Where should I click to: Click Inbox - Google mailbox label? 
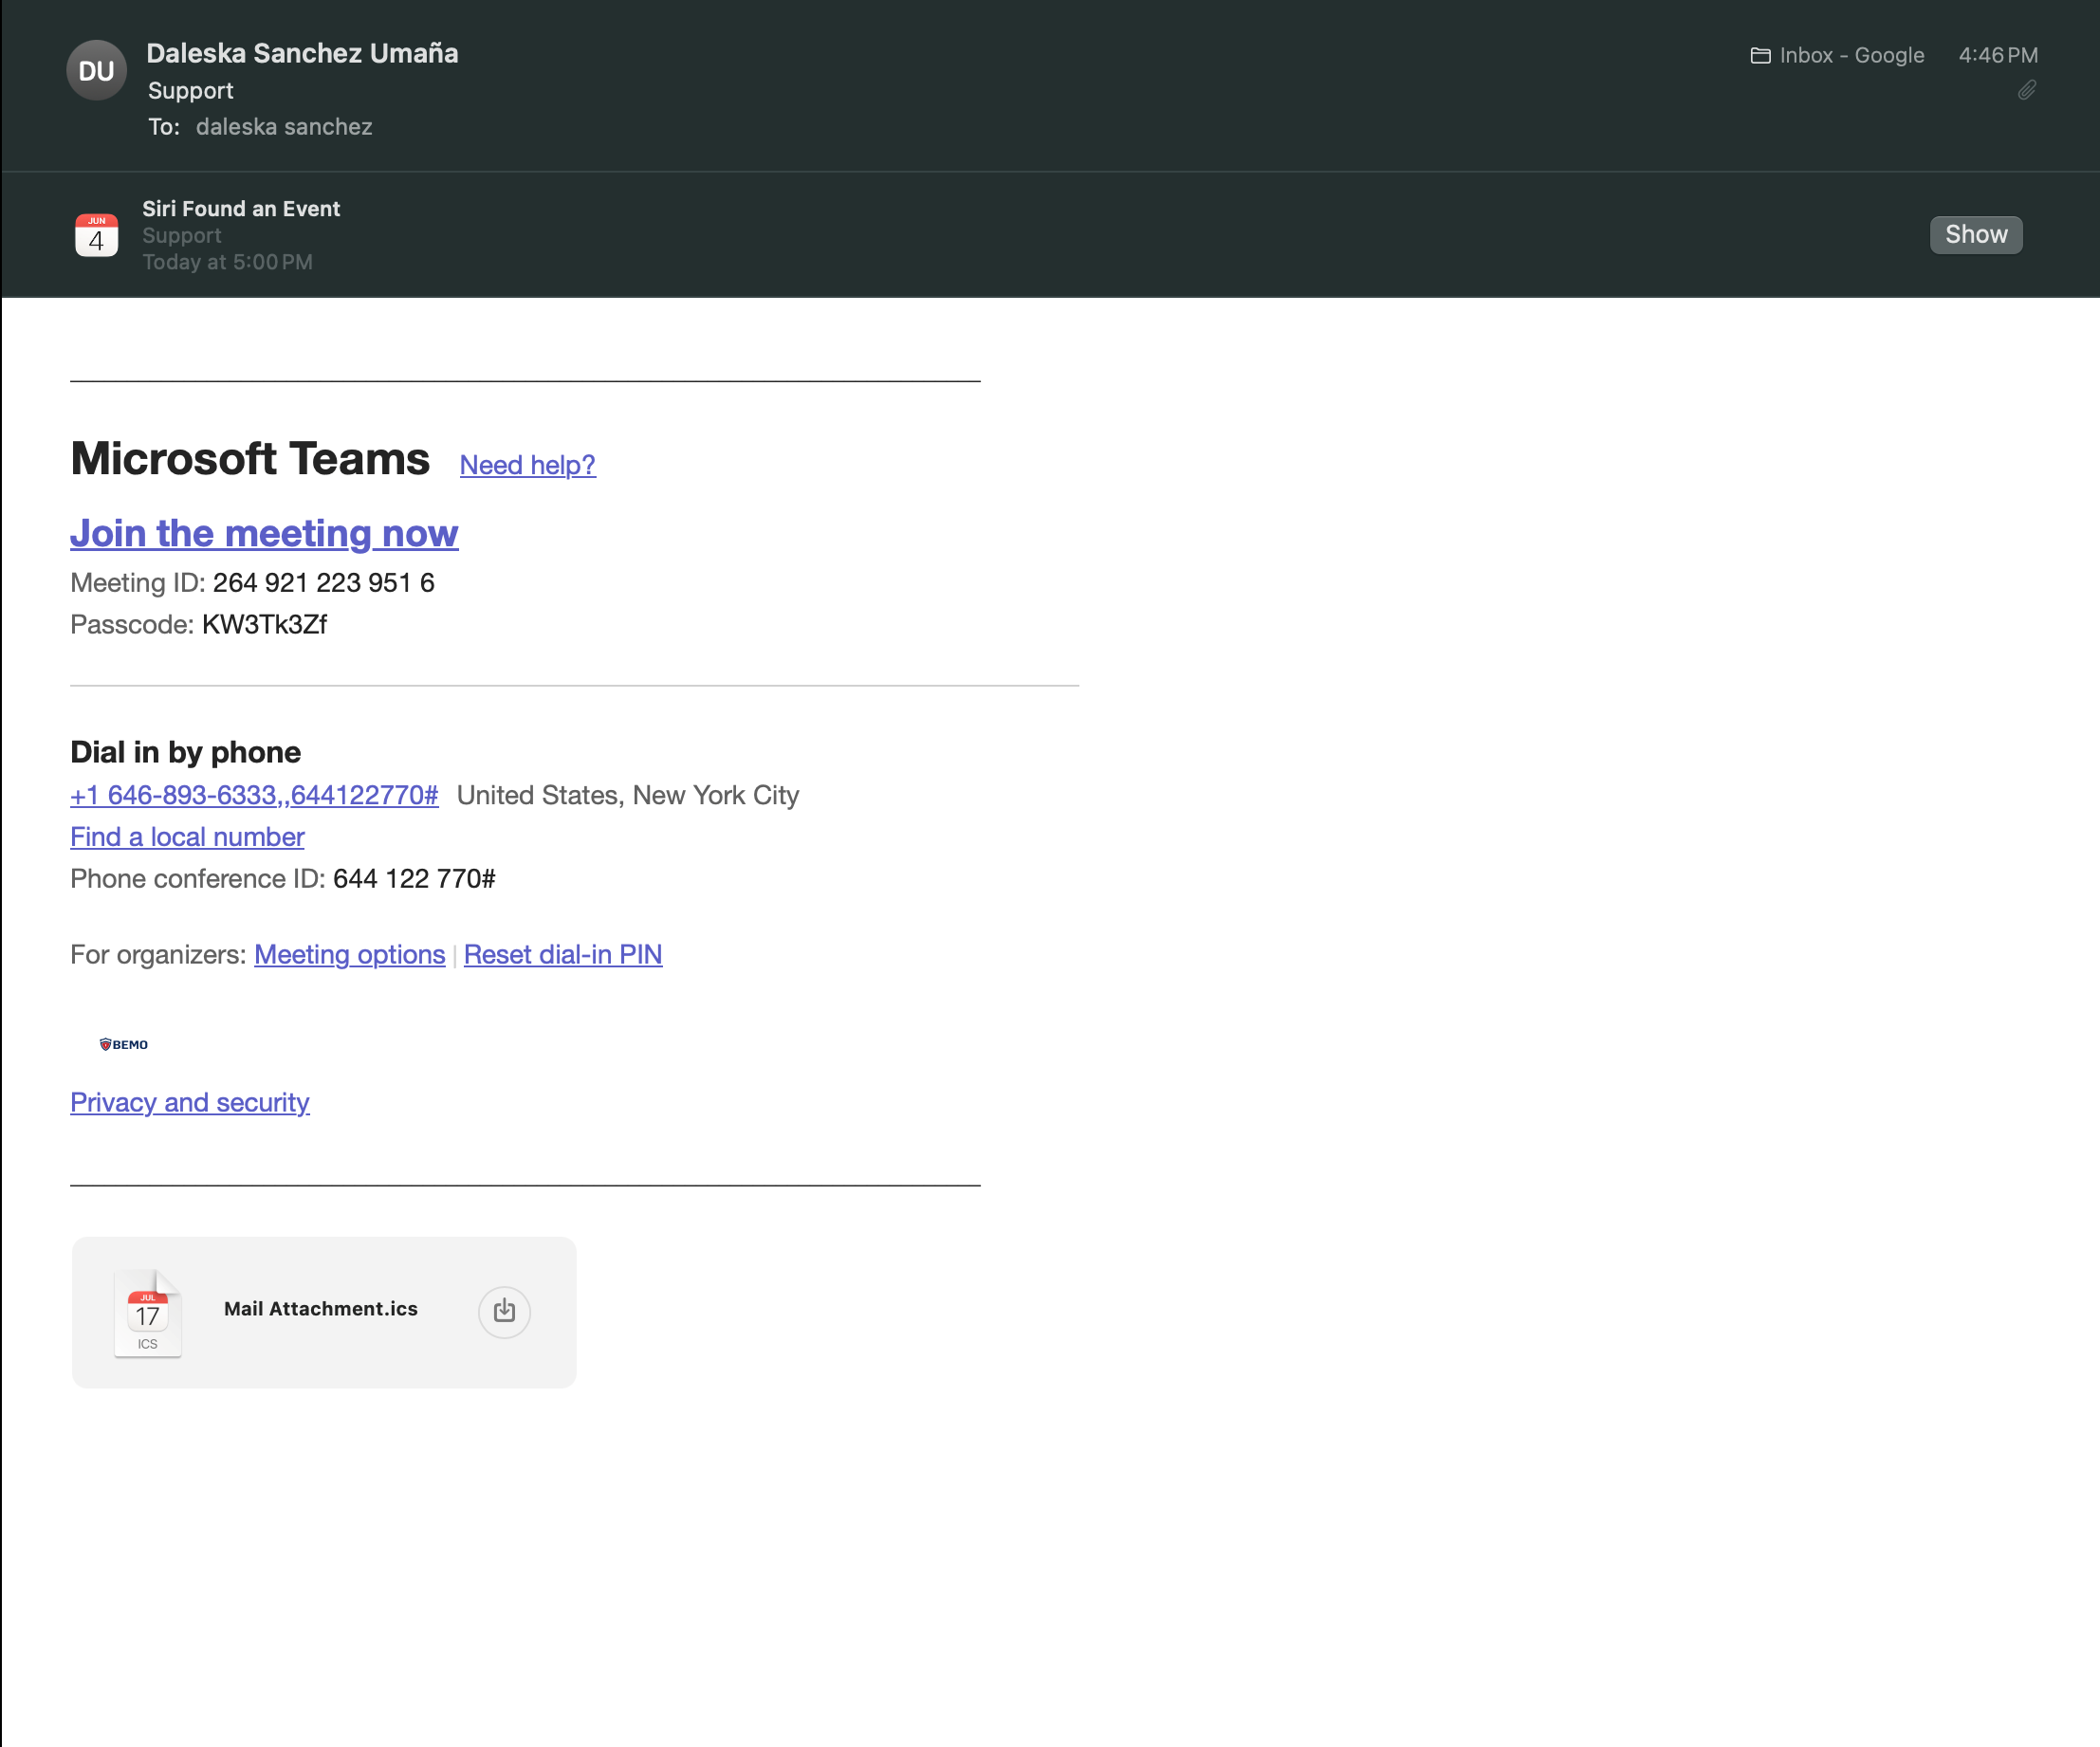click(x=1851, y=55)
